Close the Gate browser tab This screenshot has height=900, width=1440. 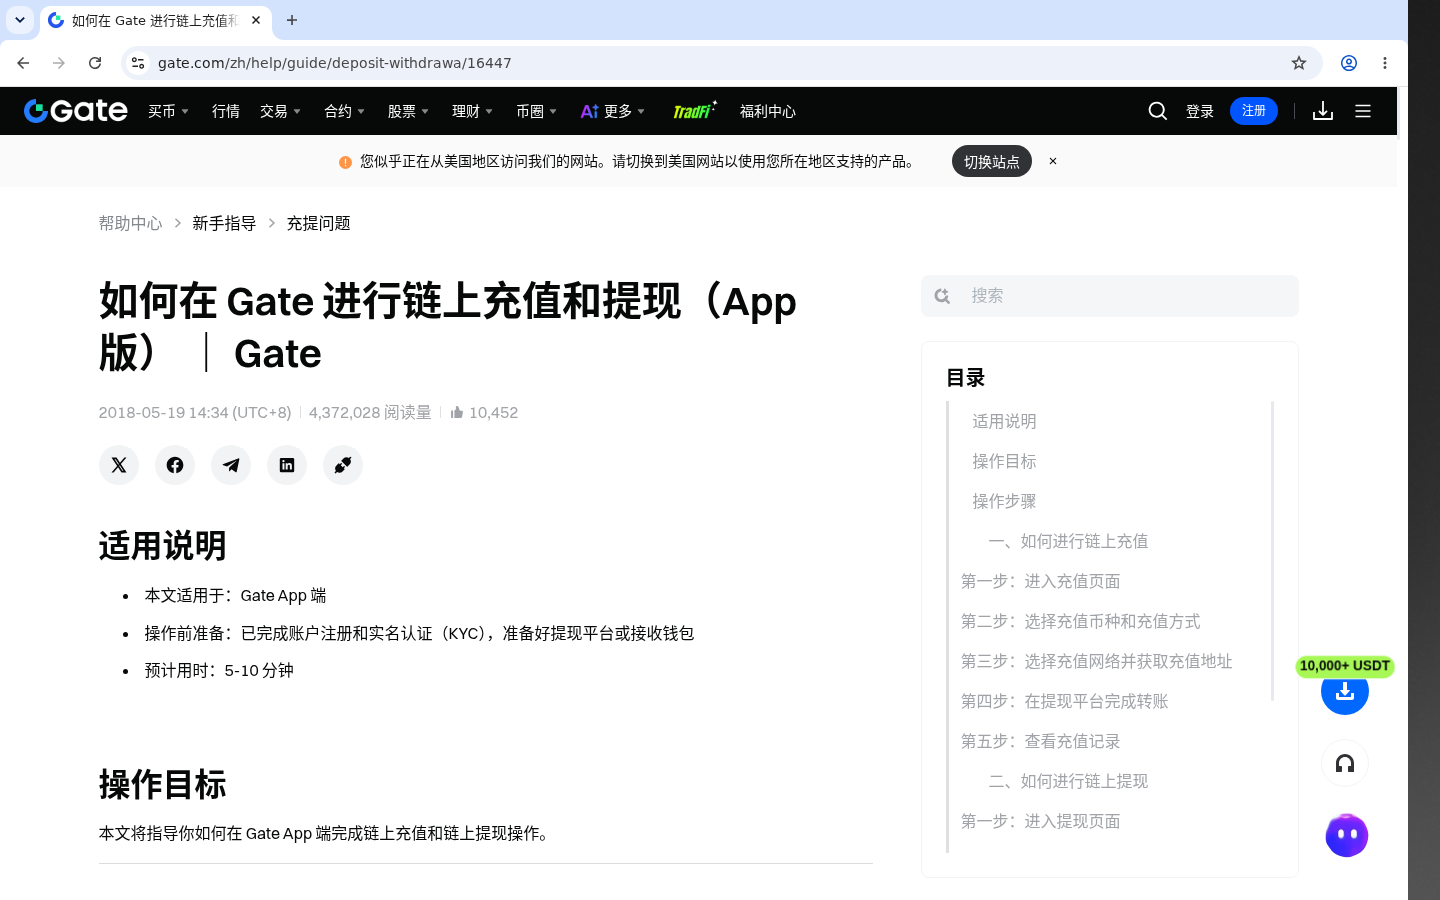click(256, 20)
